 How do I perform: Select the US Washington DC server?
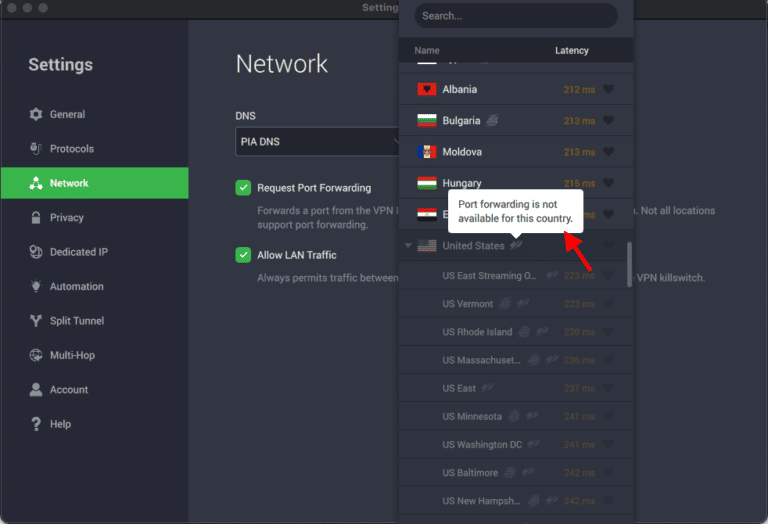click(x=516, y=445)
